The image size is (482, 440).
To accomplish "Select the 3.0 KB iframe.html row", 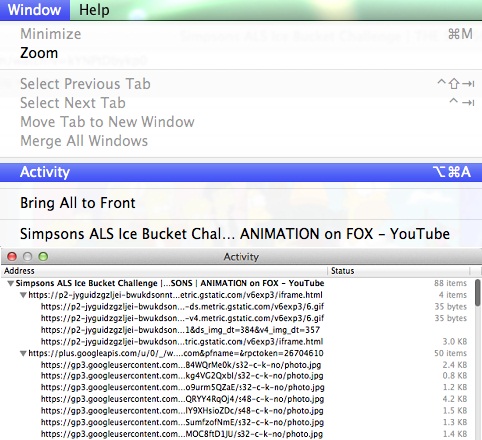I will (237, 342).
